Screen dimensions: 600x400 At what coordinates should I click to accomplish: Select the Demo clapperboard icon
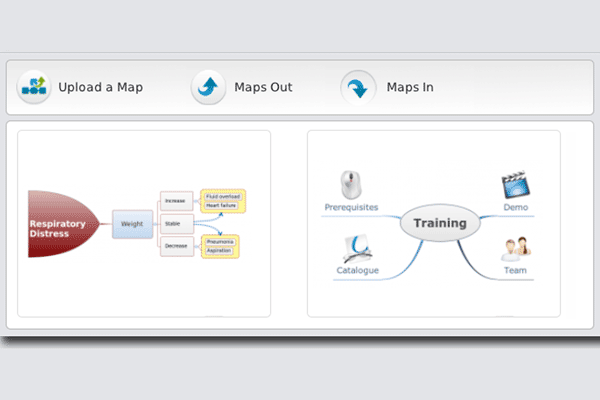(x=515, y=185)
